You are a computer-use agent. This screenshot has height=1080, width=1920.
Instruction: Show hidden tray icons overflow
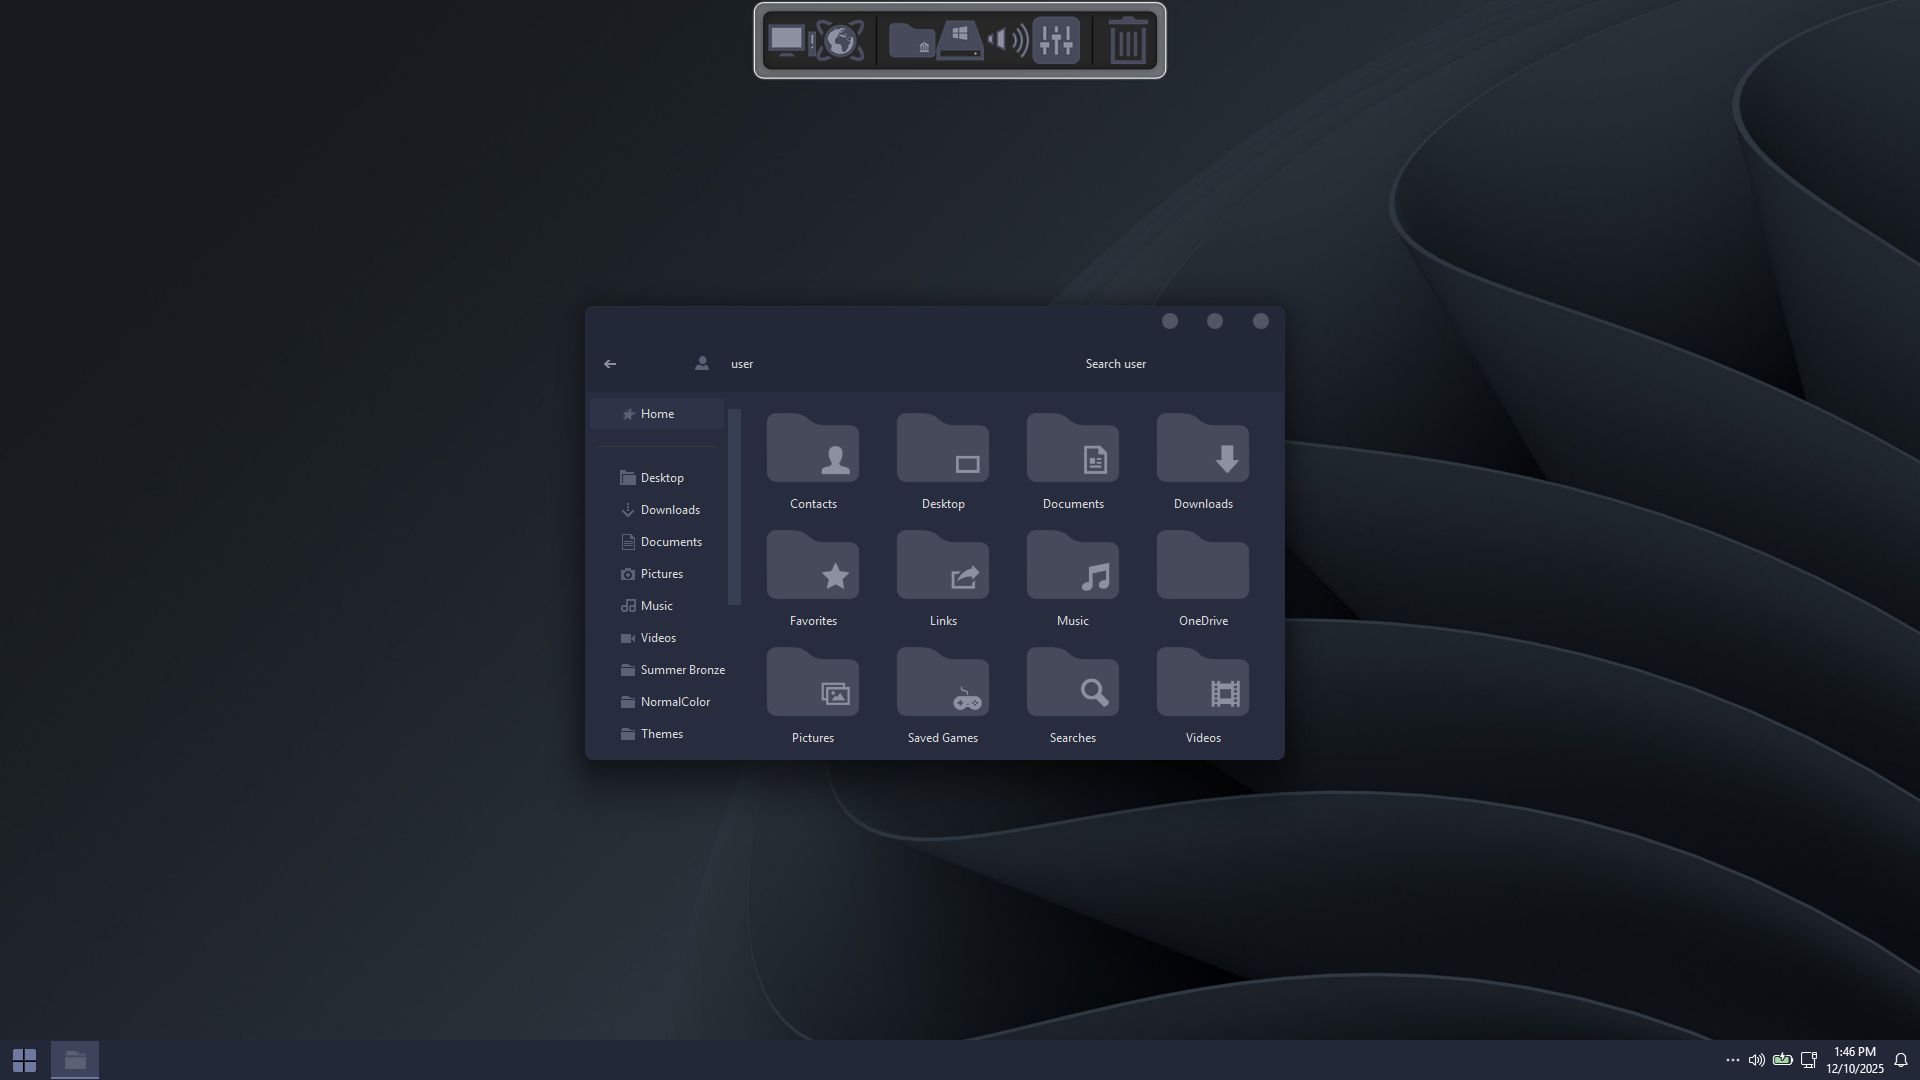point(1732,1060)
